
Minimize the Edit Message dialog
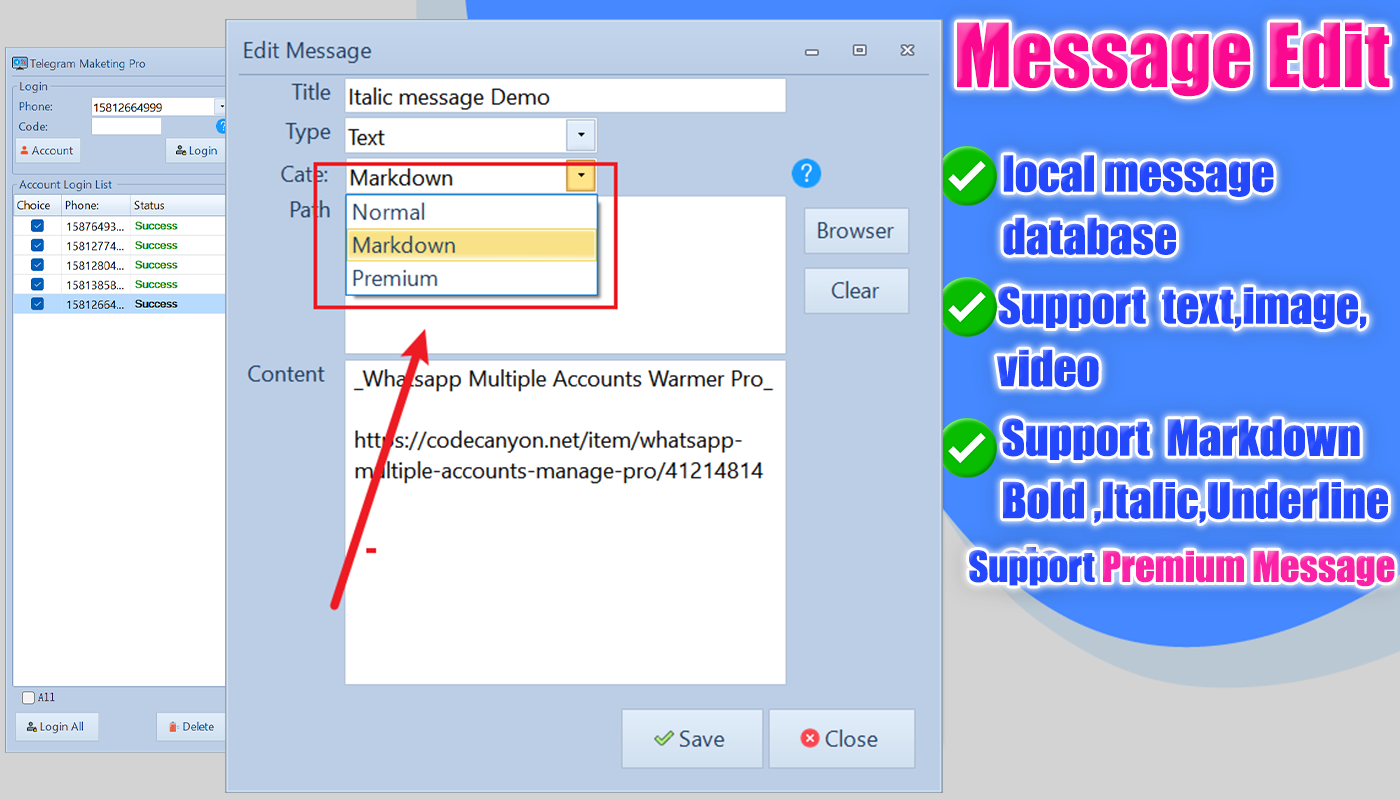pos(812,51)
